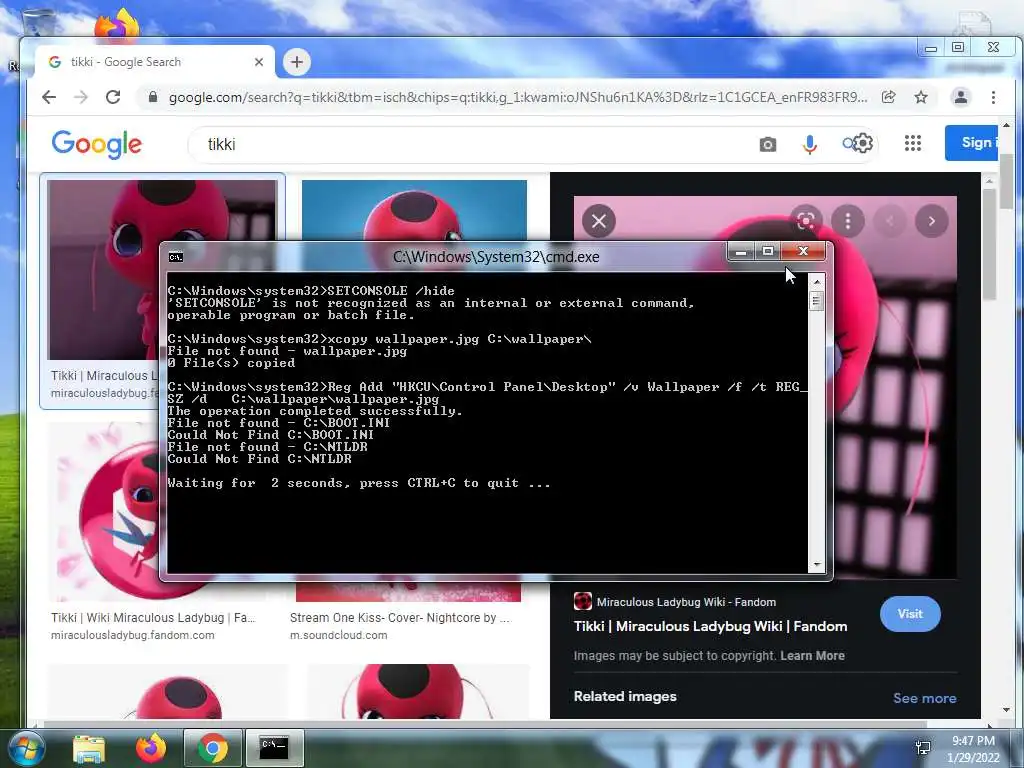This screenshot has width=1024, height=768.
Task: Open Chrome's three-dot menu
Action: pyautogui.click(x=993, y=97)
